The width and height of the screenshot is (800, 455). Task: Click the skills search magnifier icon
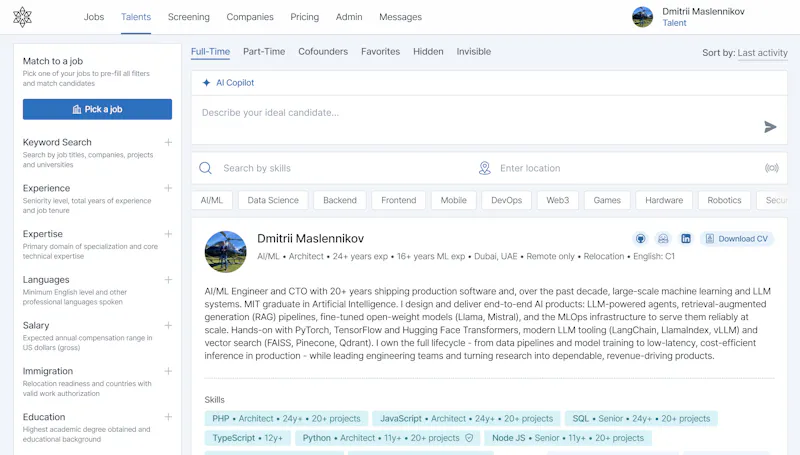point(205,168)
